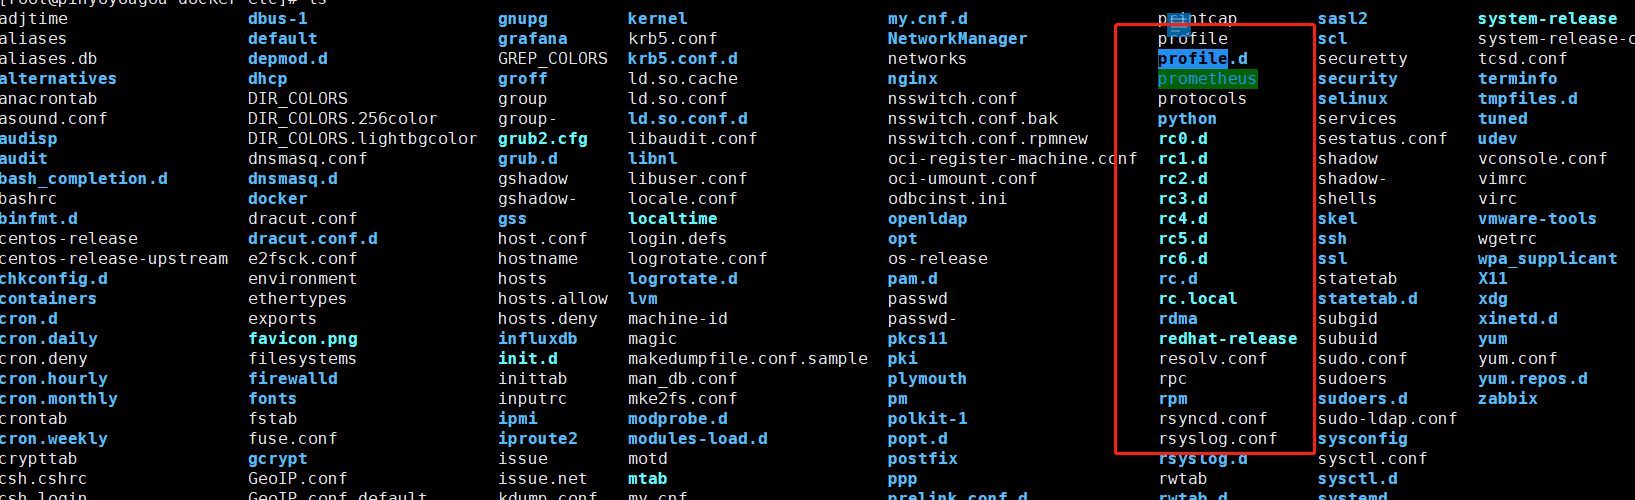This screenshot has height=500, width=1635.
Task: Click the green-highlighted prometheus entry
Action: click(x=1207, y=79)
